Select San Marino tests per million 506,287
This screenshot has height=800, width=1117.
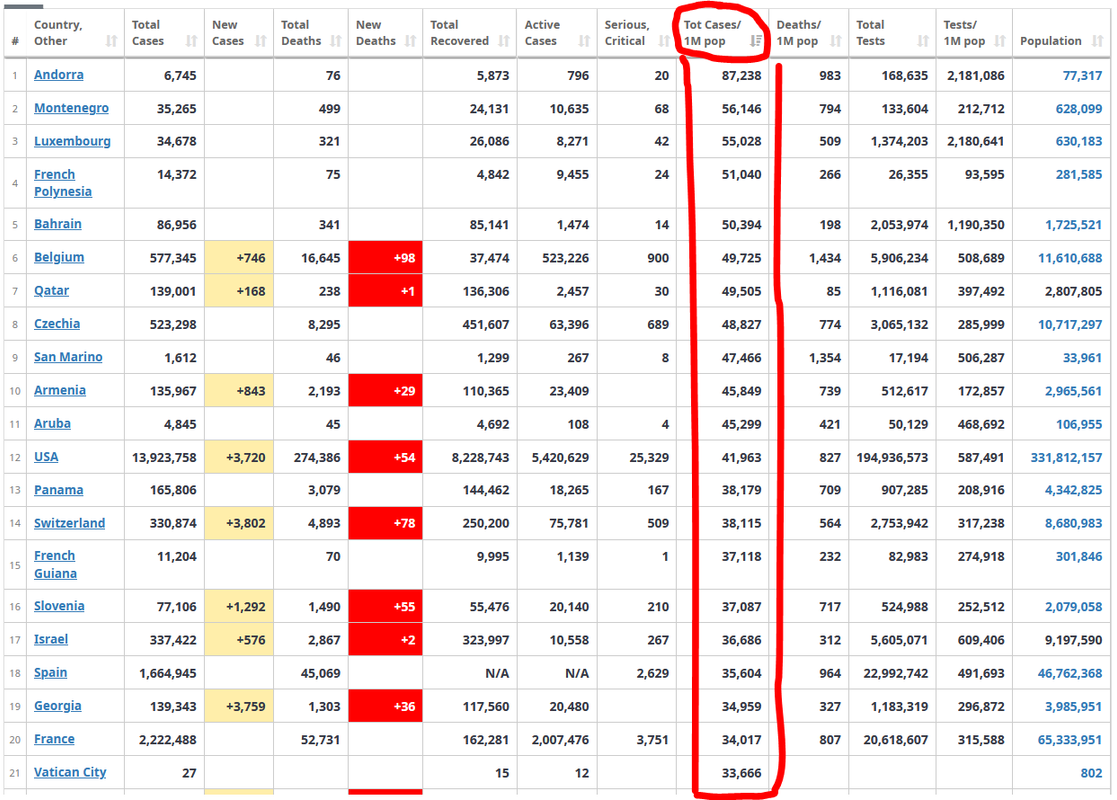981,358
